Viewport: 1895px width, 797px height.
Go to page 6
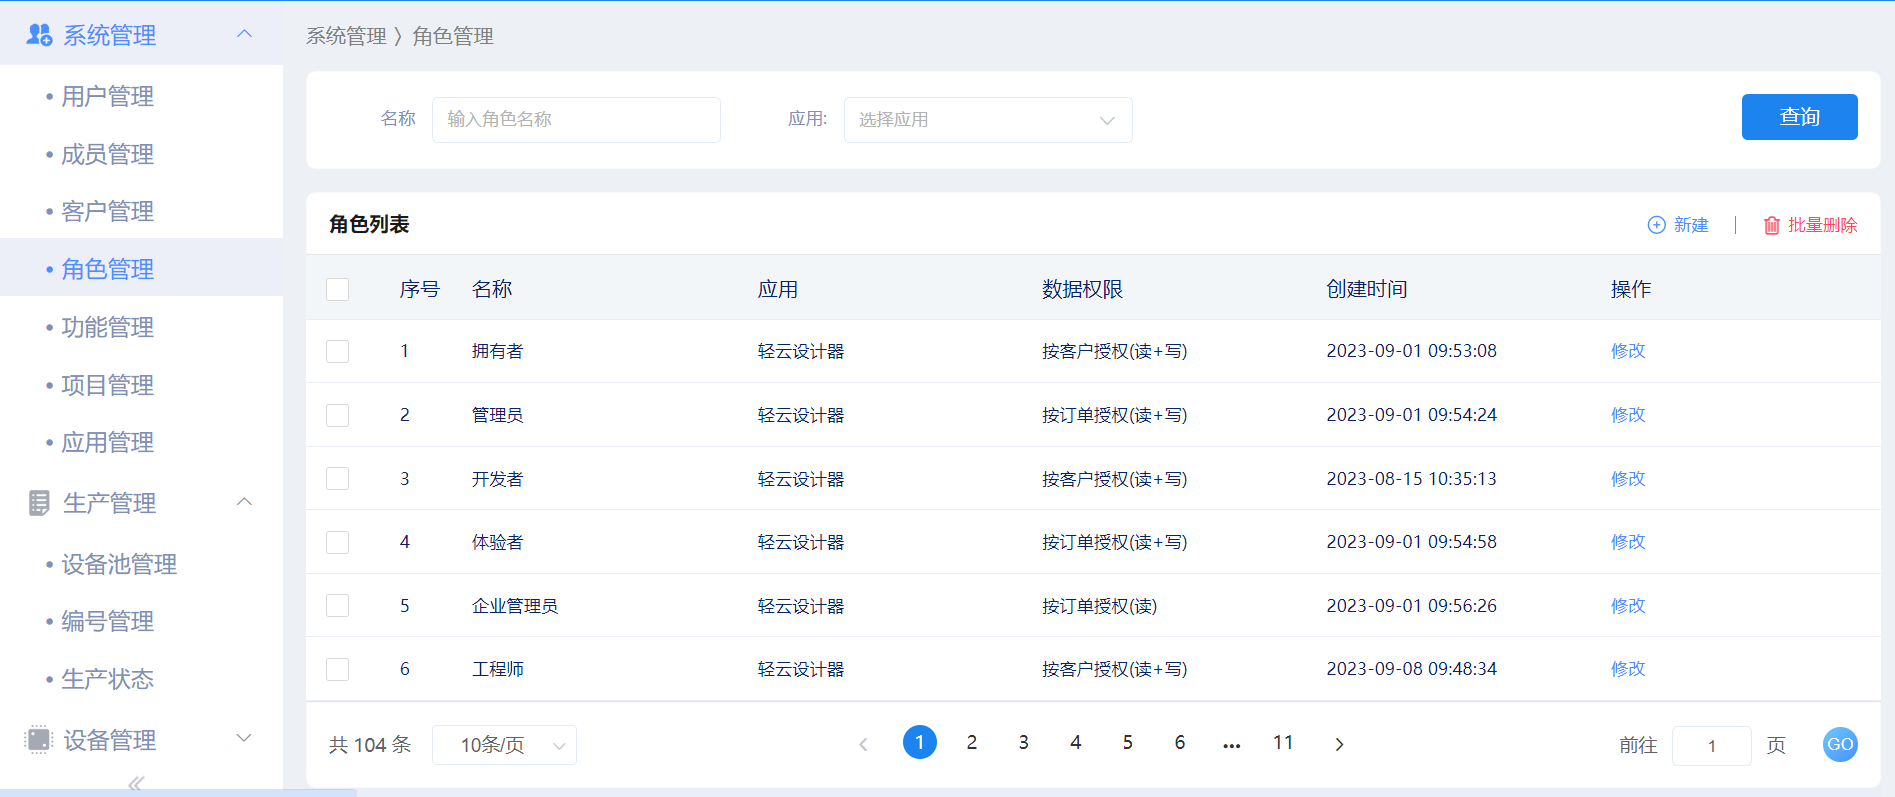[x=1180, y=742]
